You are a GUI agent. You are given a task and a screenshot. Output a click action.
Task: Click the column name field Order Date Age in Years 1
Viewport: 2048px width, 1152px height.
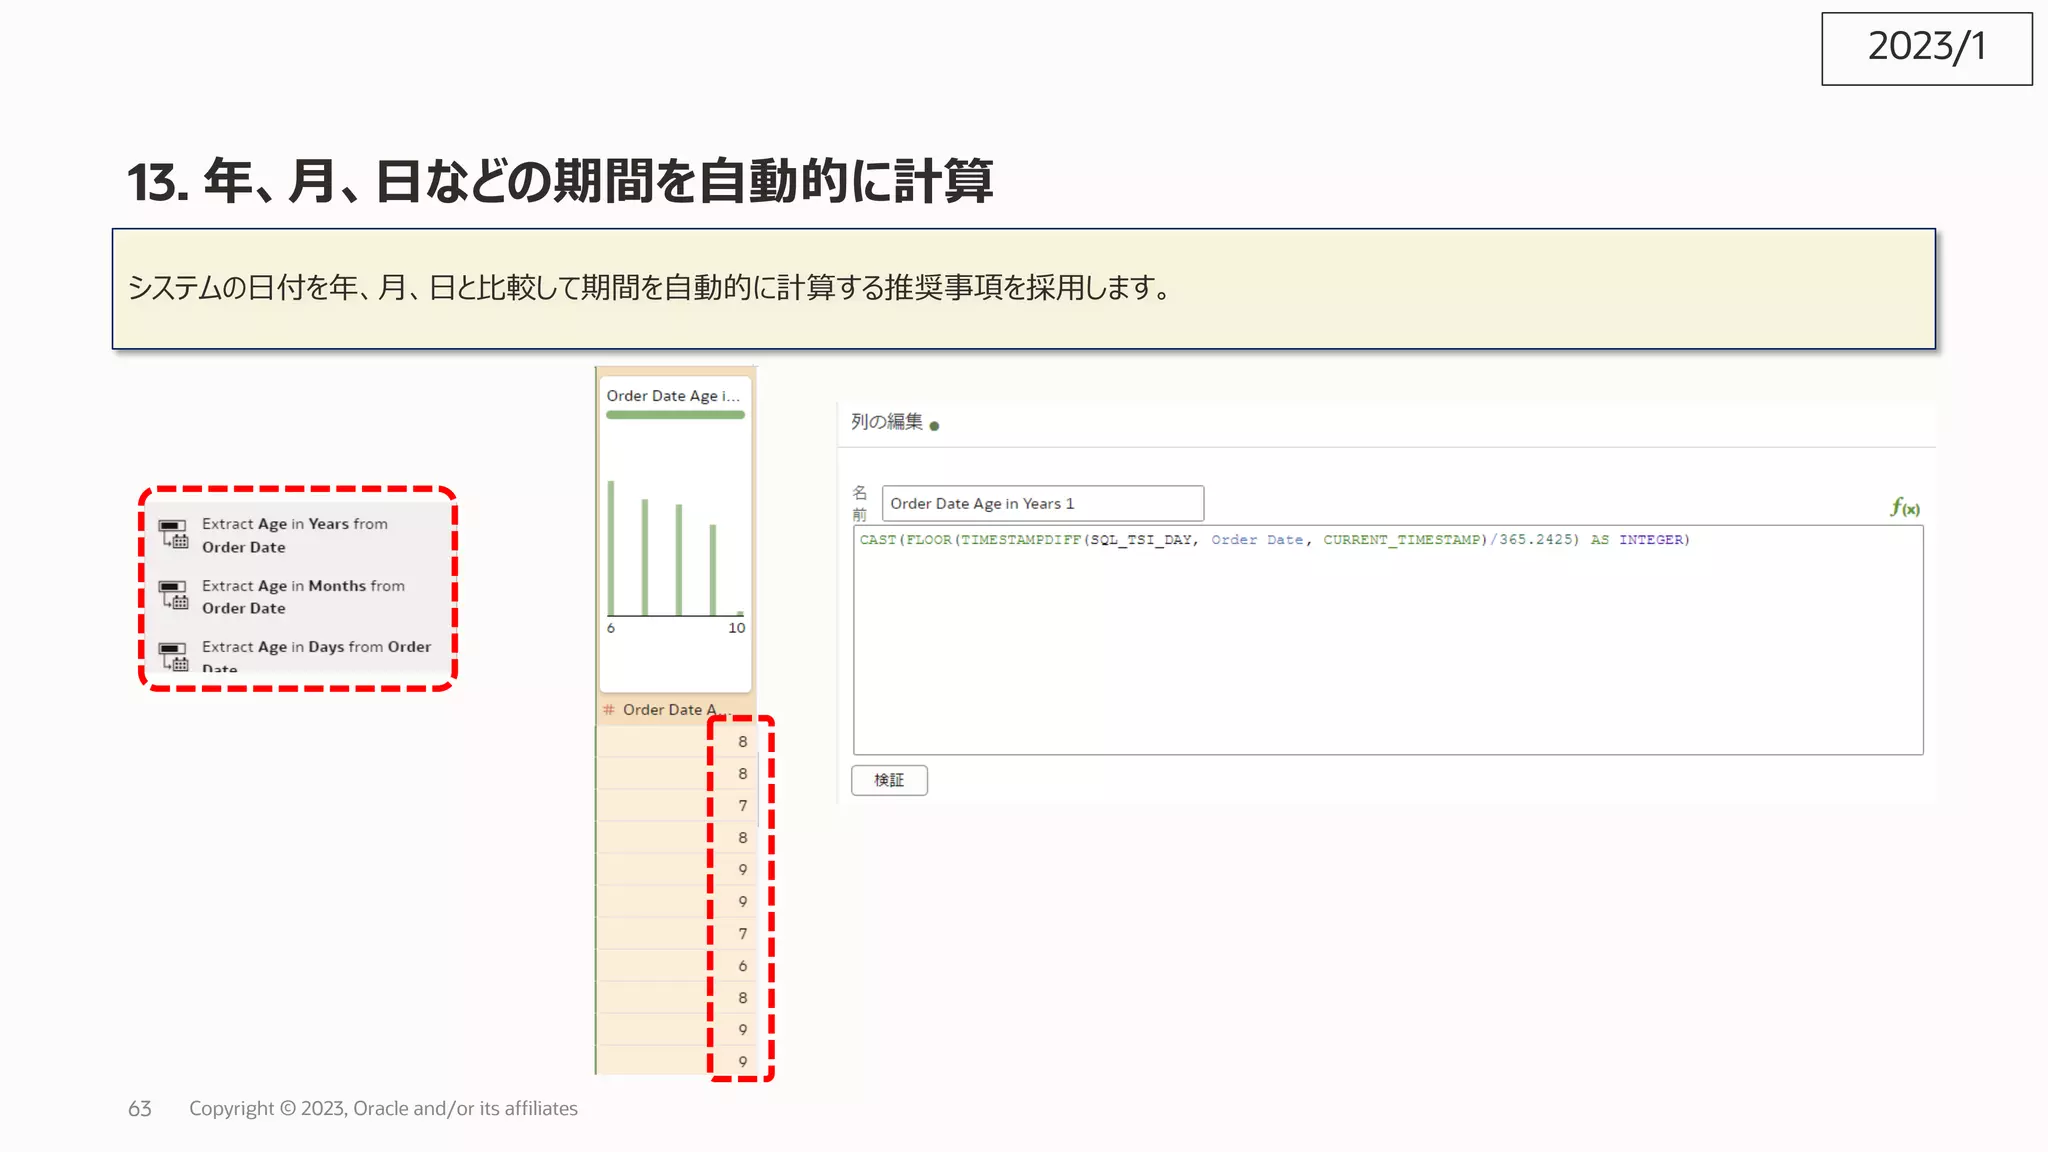[1042, 503]
